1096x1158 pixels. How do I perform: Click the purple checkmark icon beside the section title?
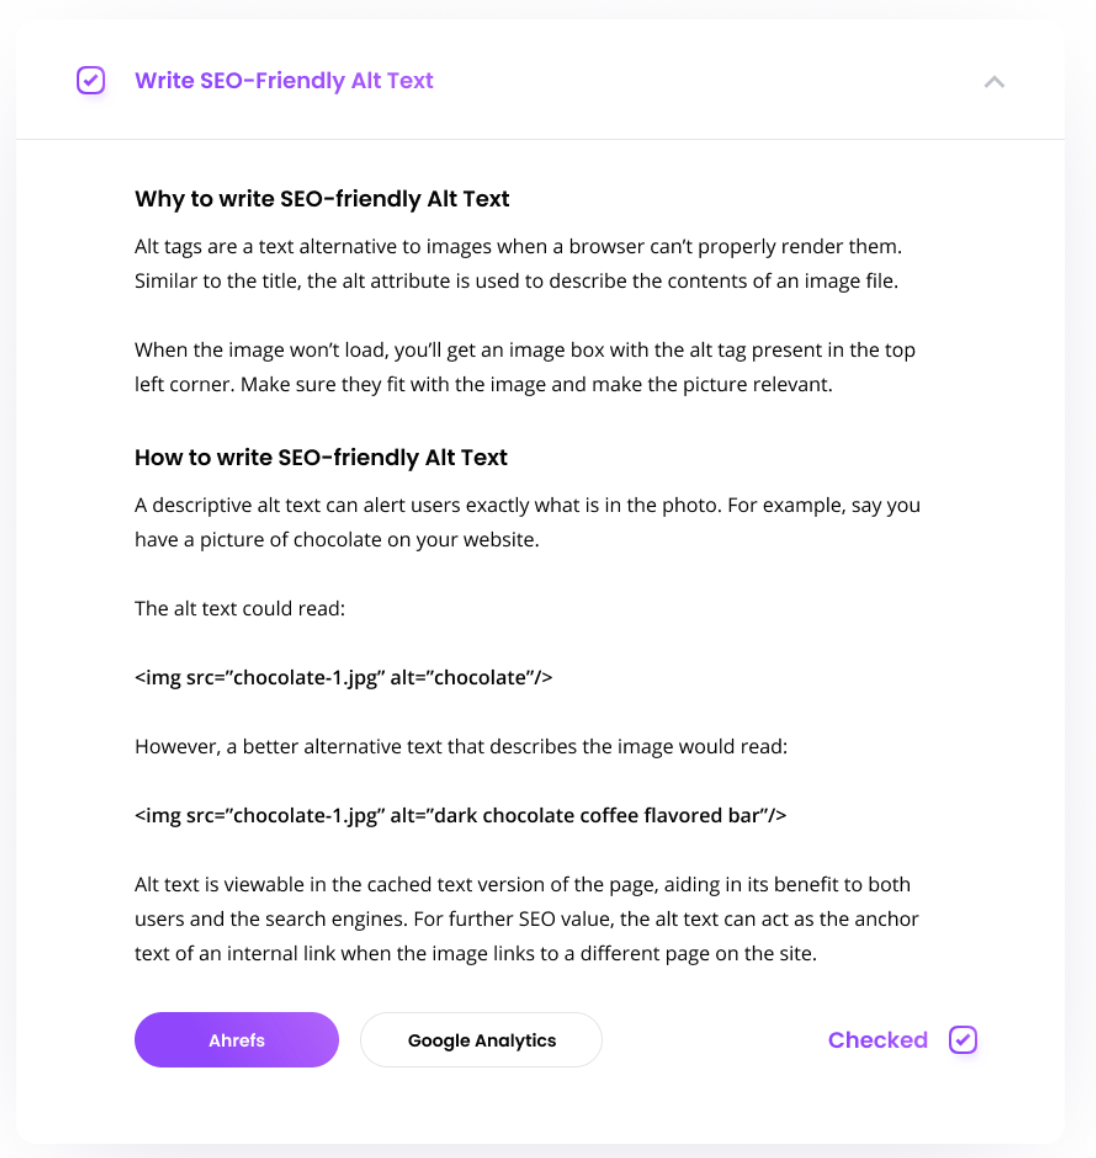(90, 80)
